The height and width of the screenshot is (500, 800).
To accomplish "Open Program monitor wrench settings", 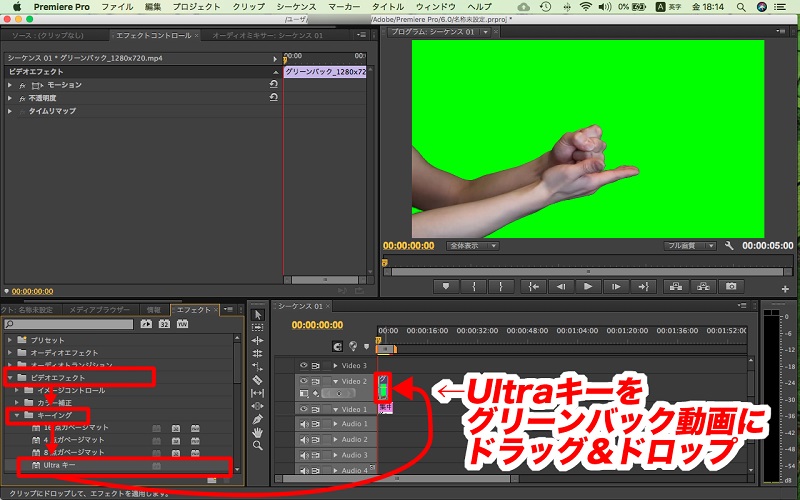I will pyautogui.click(x=729, y=246).
